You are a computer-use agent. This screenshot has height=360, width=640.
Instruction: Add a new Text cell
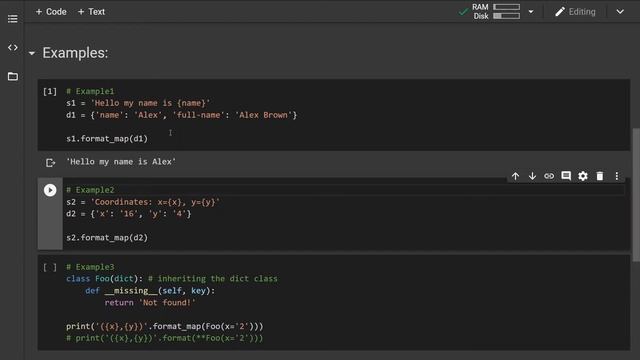[91, 12]
